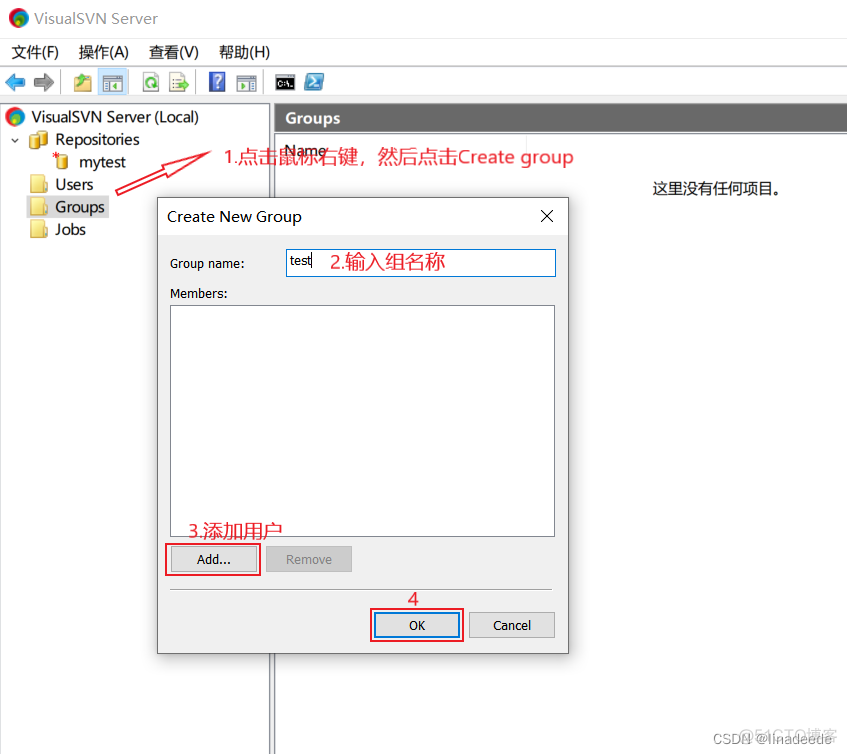Collapse the Repositories tree node

pos(15,140)
